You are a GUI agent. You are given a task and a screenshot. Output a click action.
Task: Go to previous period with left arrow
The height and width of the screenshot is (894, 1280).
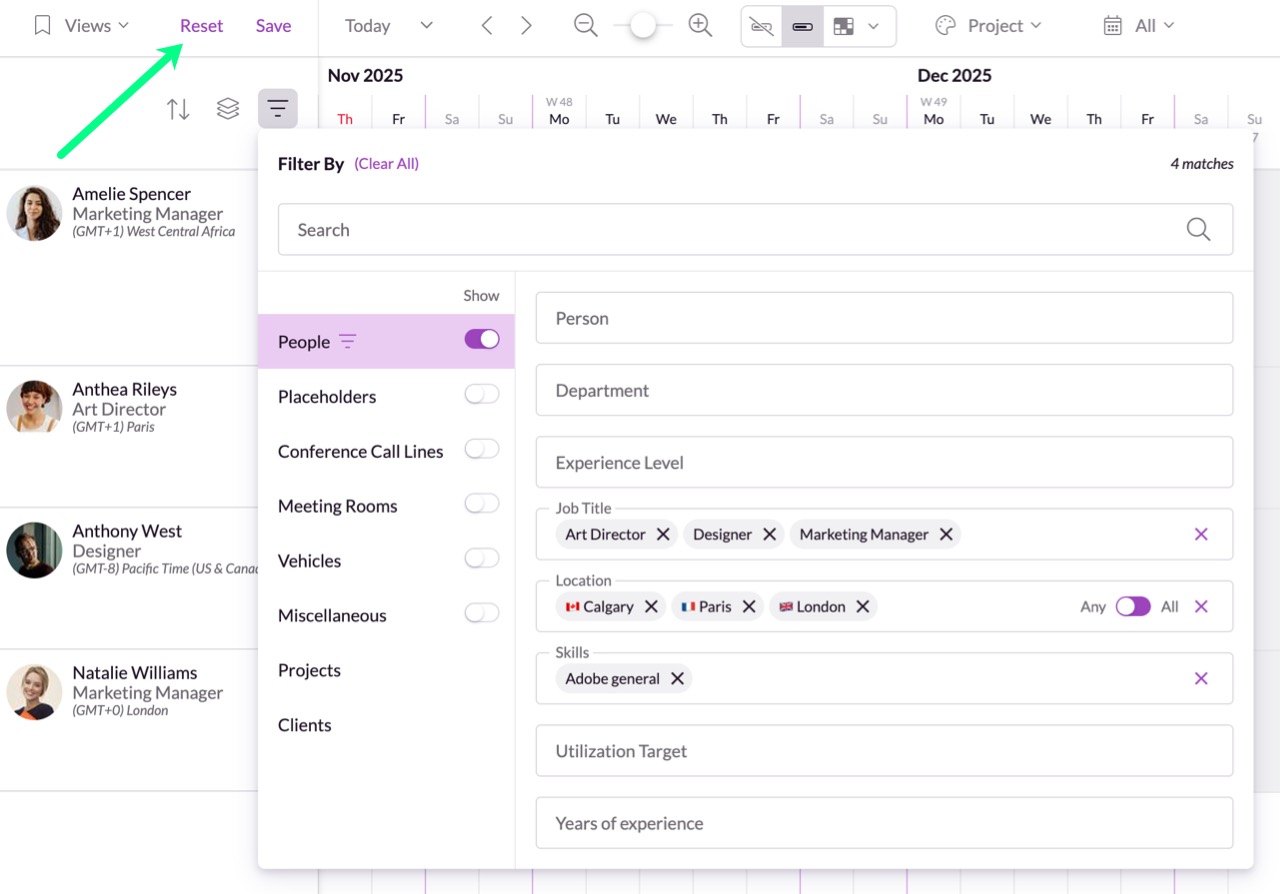point(487,26)
